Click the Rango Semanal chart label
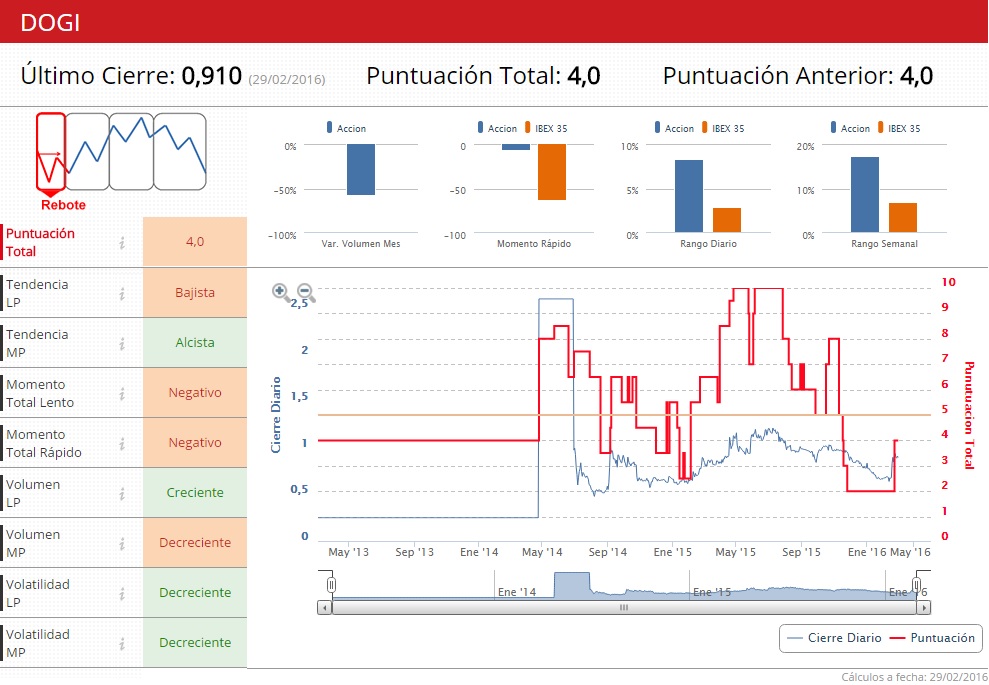 click(x=884, y=243)
